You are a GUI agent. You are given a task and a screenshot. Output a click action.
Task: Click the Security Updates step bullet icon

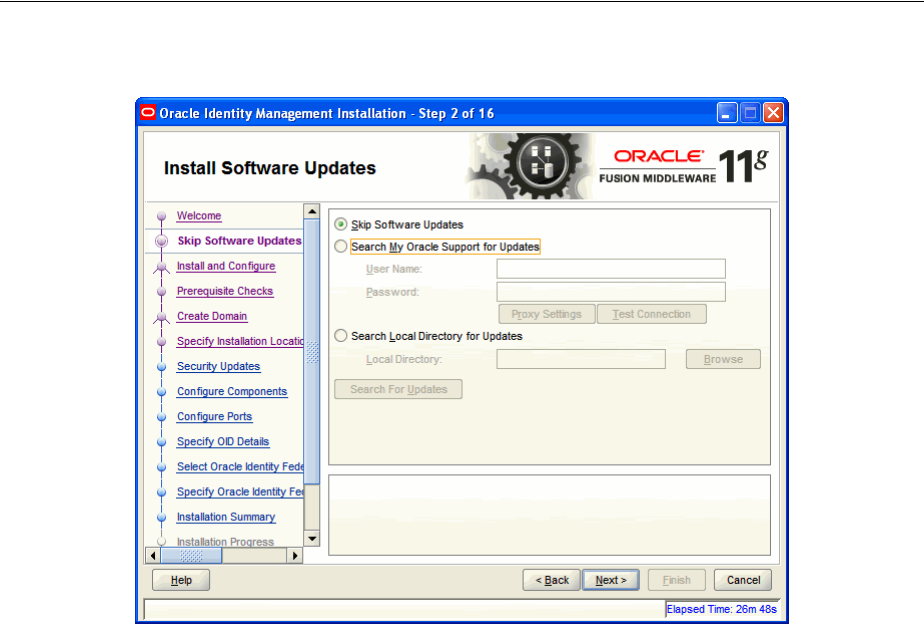(161, 367)
